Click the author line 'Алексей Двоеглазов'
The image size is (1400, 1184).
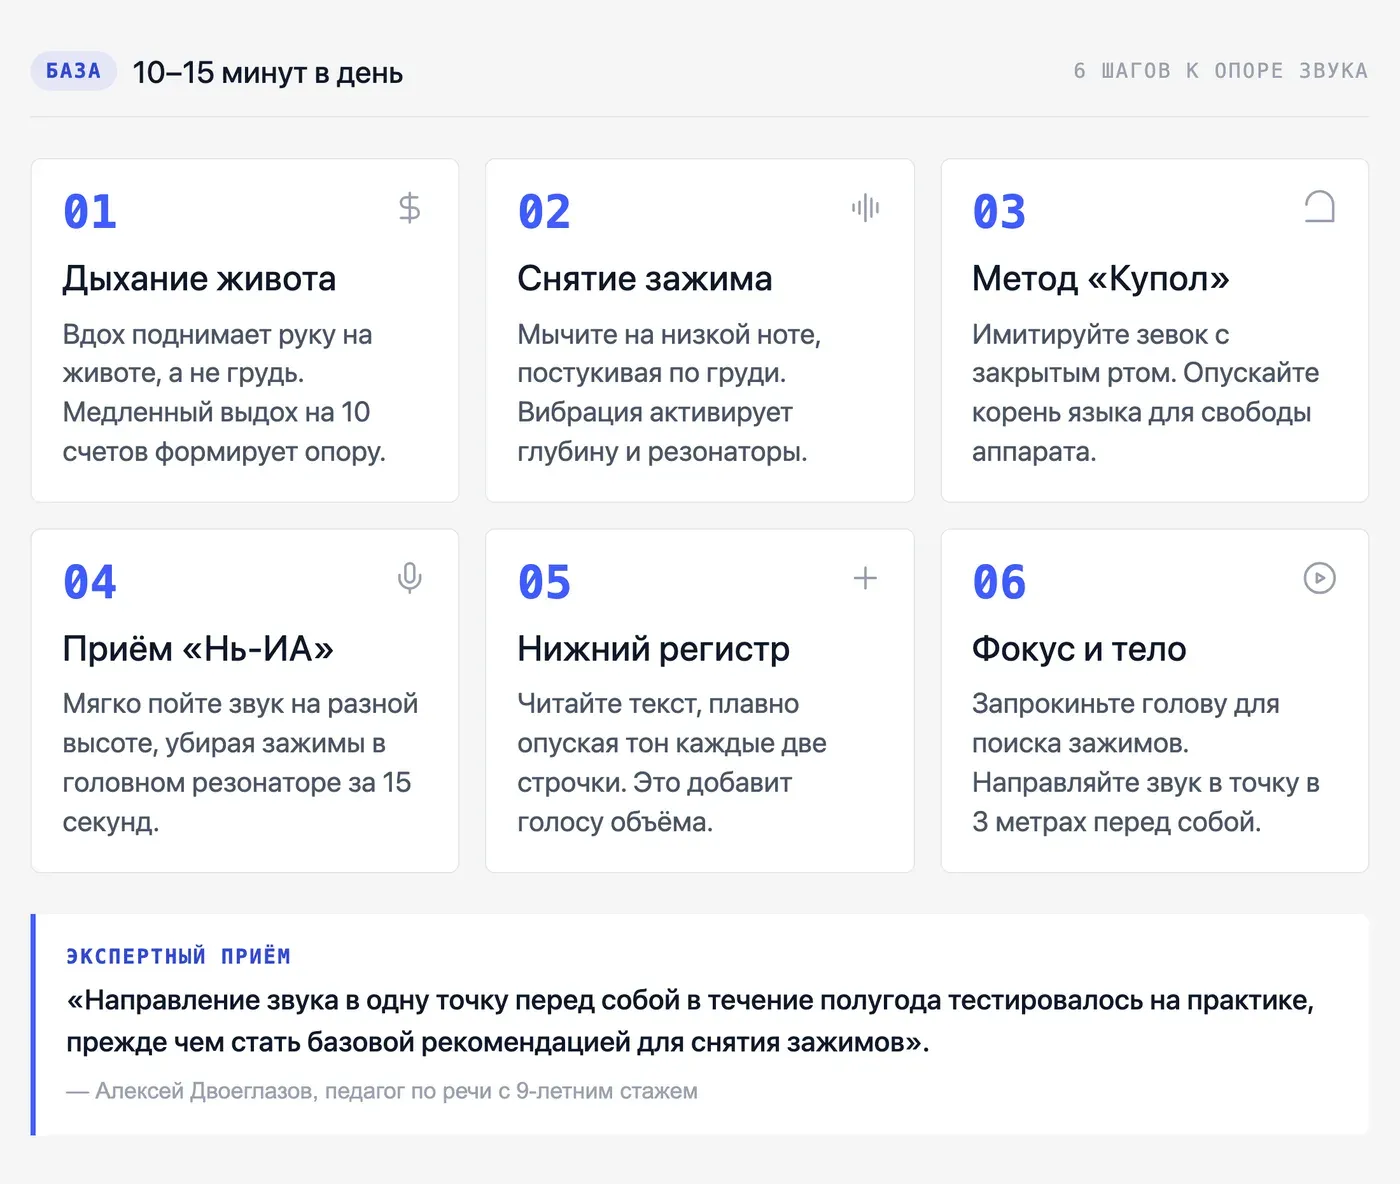tap(382, 1091)
